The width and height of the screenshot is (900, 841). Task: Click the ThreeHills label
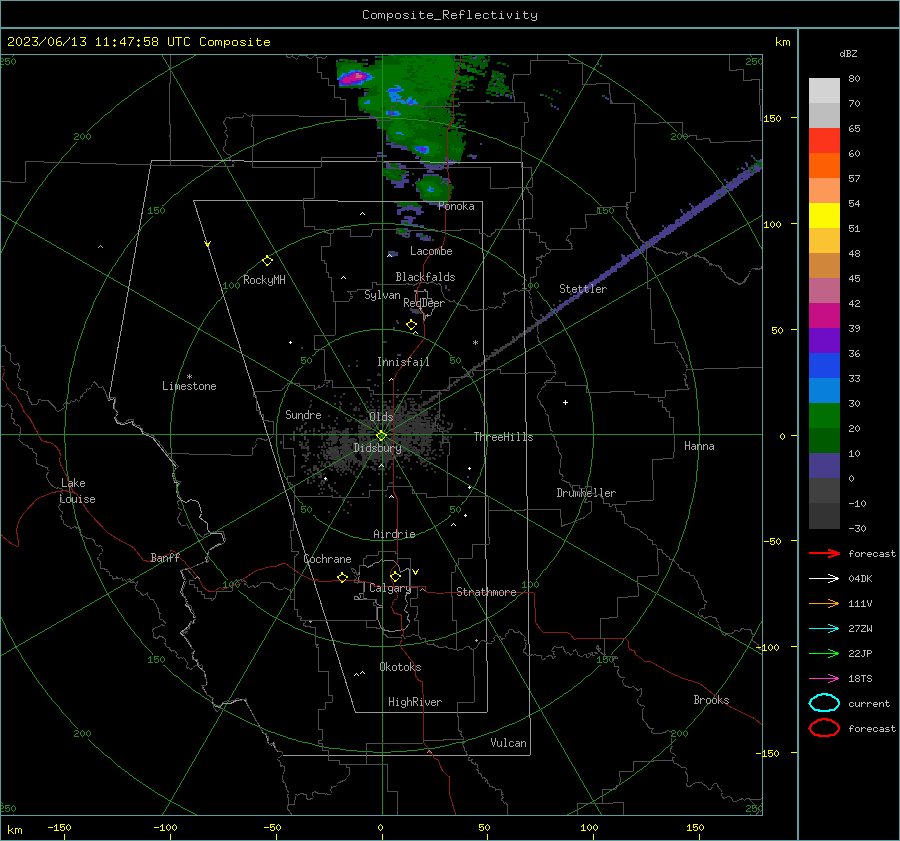(503, 437)
